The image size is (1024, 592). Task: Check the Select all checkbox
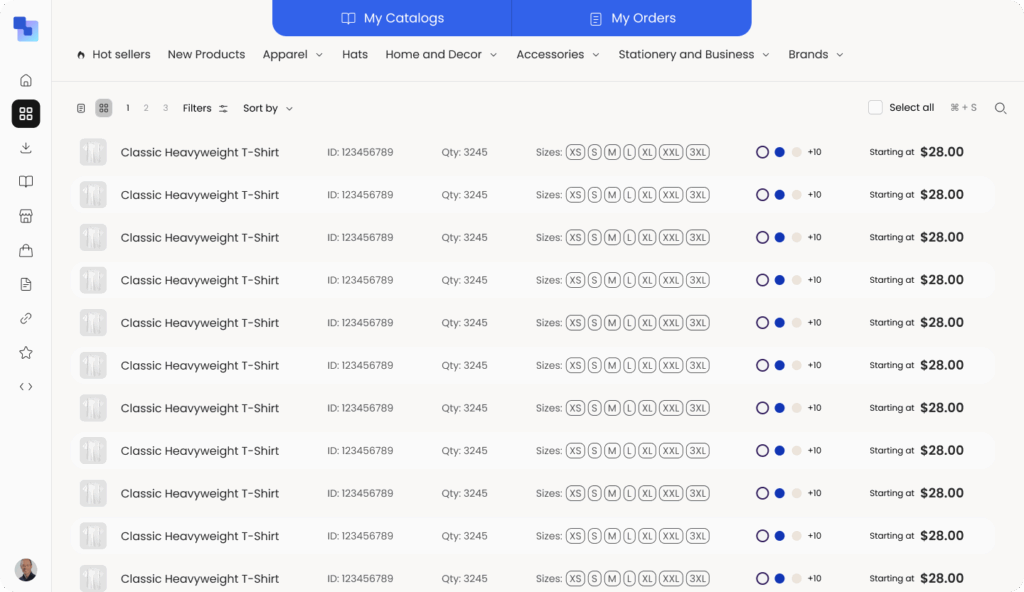click(x=875, y=108)
